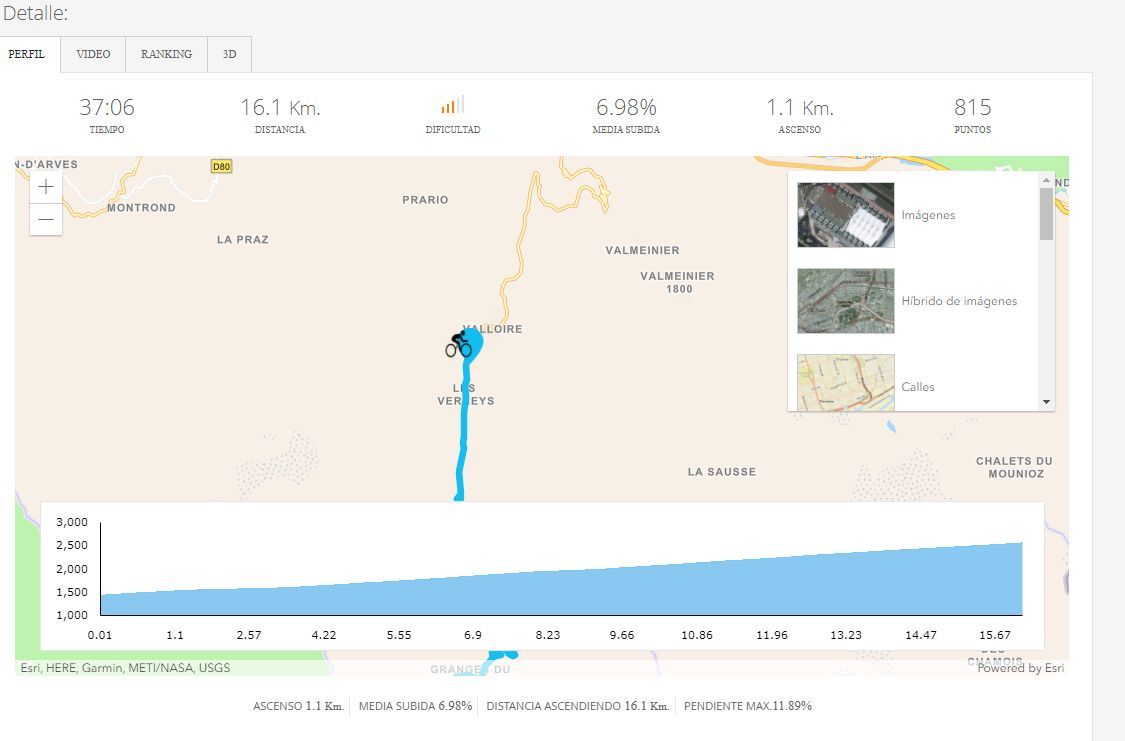Click the 815 PUNTOS value

972,108
